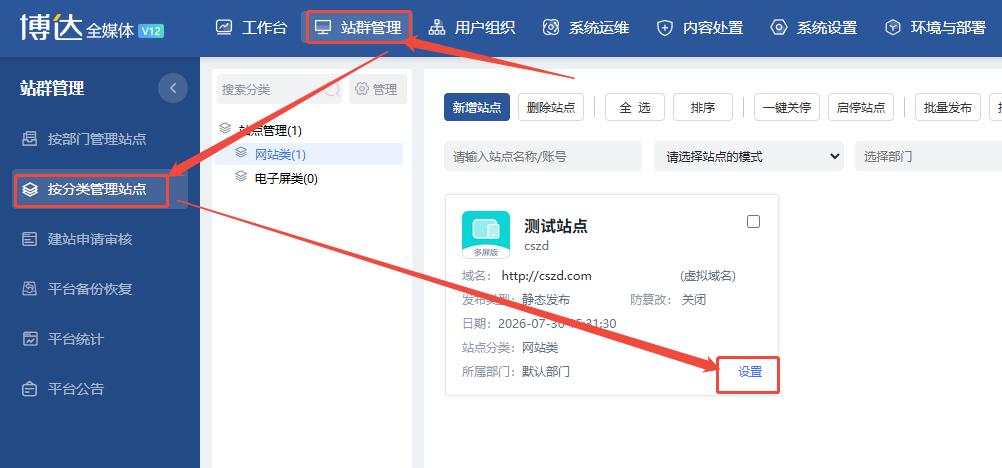Open 设置 link on 测试站点 card
Screen dimensions: 1002x468
point(750,371)
